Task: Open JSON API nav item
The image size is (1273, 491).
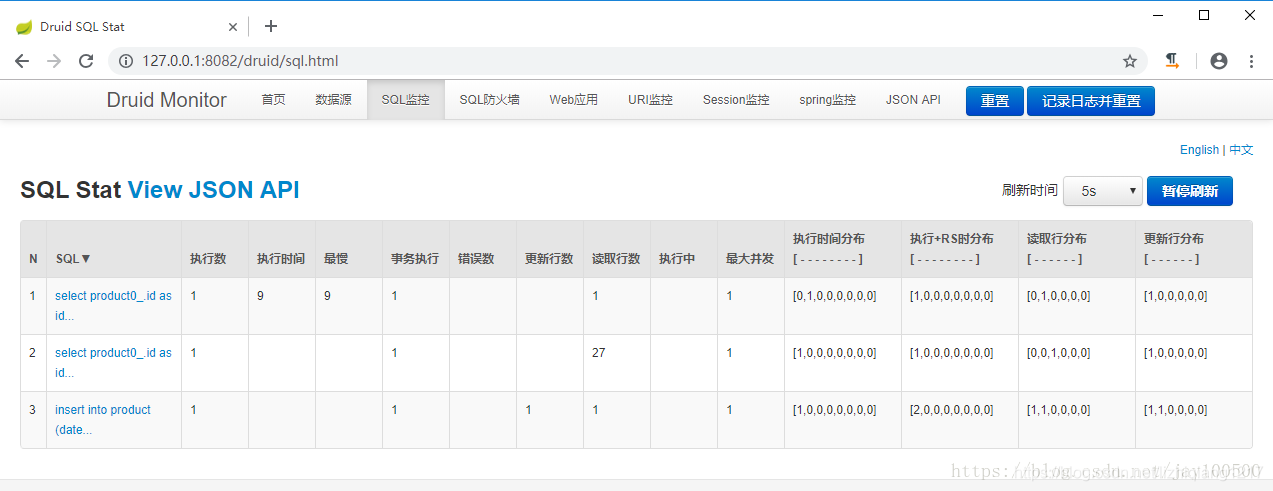Action: pos(913,100)
